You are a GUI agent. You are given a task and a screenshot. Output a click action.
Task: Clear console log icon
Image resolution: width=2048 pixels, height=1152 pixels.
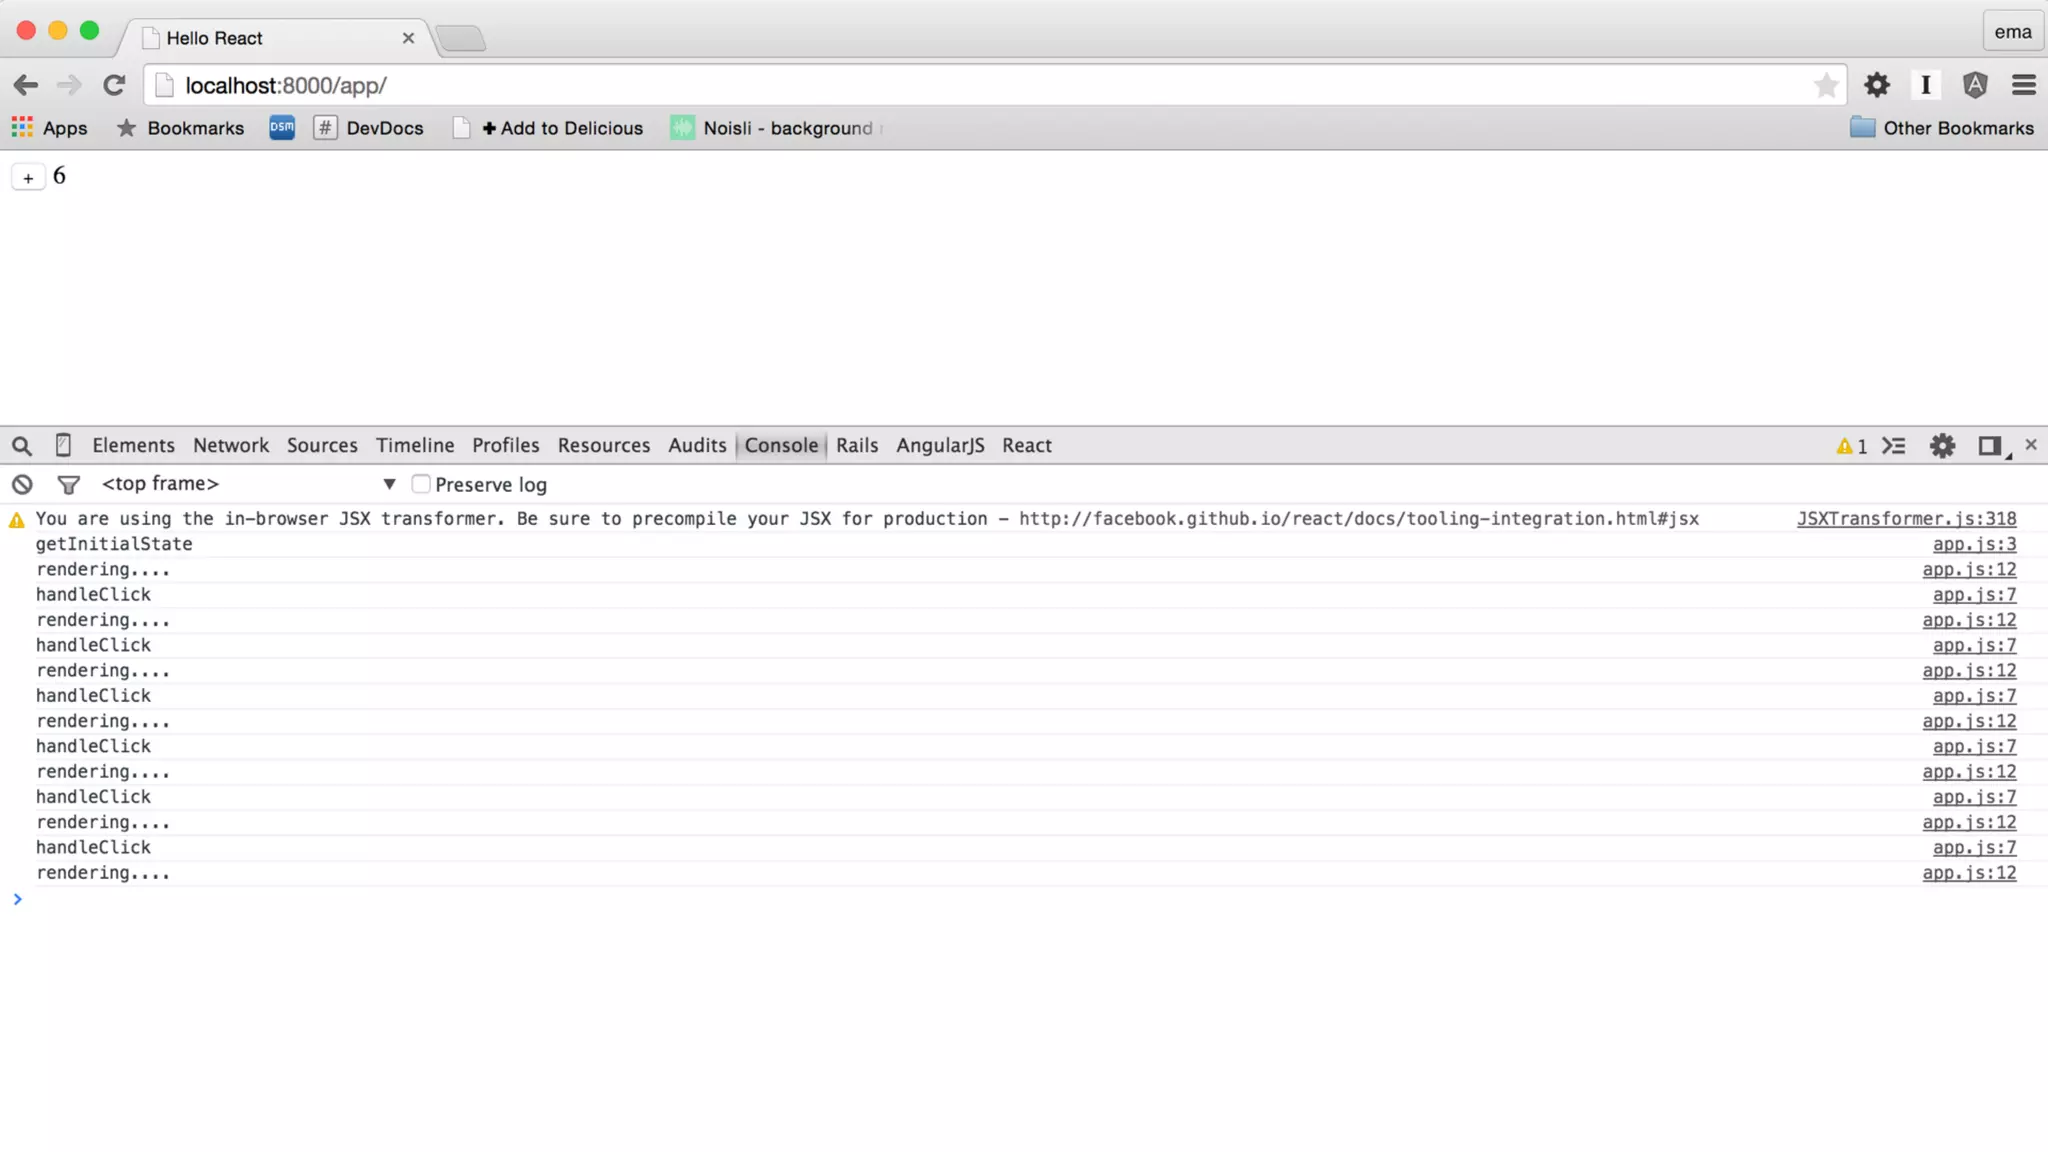pos(22,485)
